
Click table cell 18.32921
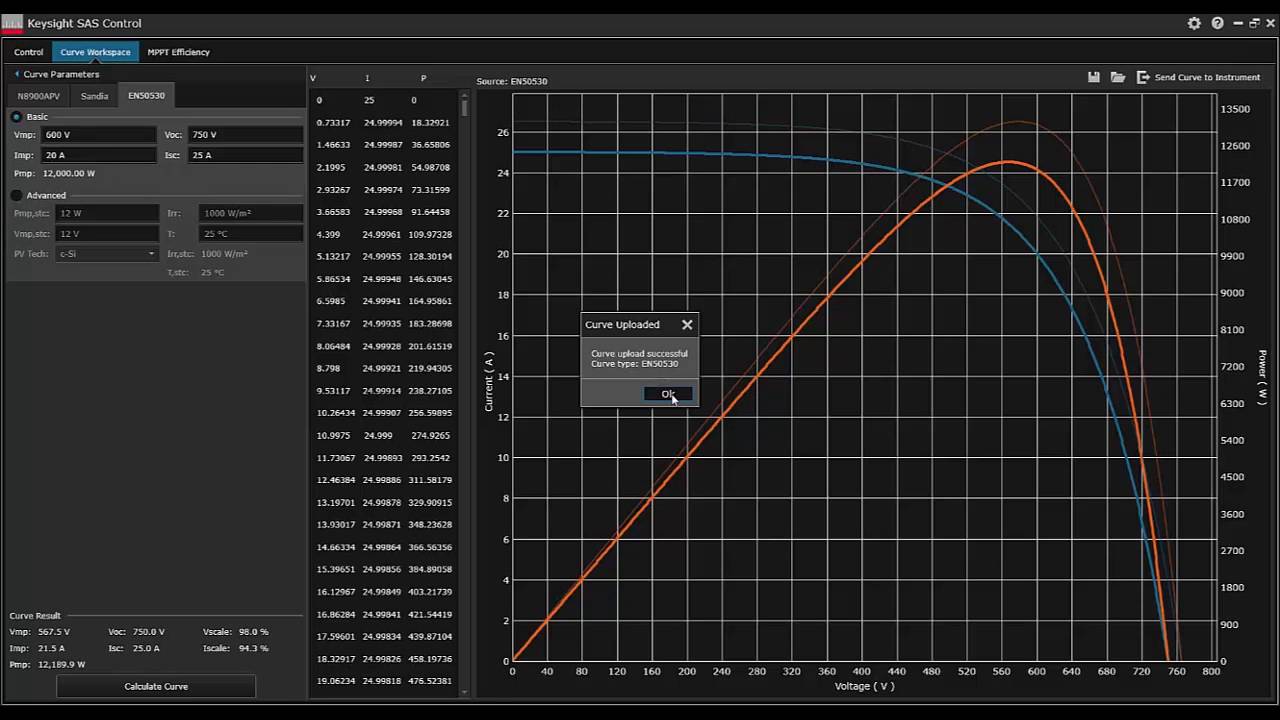pos(430,122)
